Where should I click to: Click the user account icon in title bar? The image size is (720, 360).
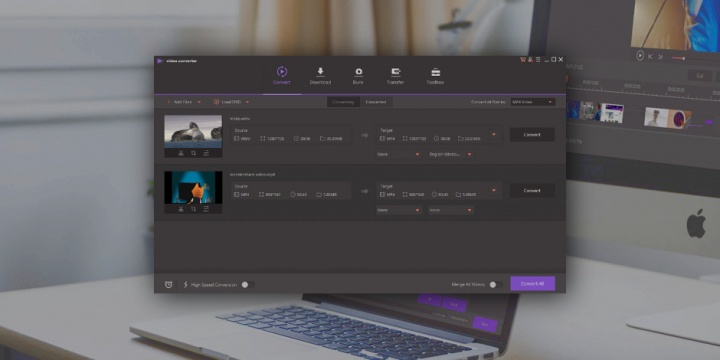pos(530,60)
